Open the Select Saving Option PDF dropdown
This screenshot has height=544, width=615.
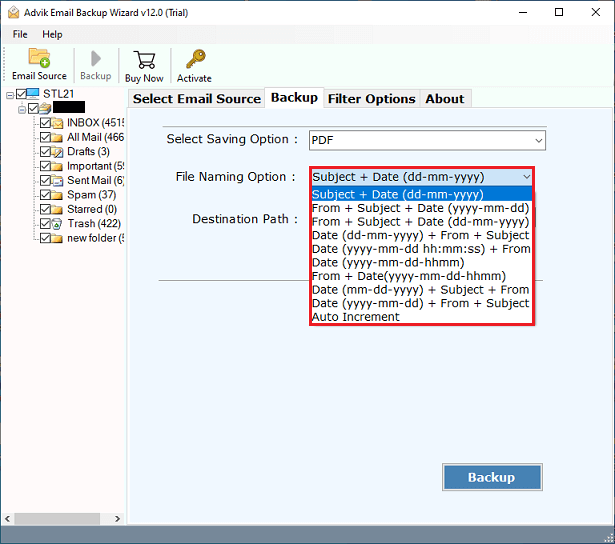click(427, 140)
